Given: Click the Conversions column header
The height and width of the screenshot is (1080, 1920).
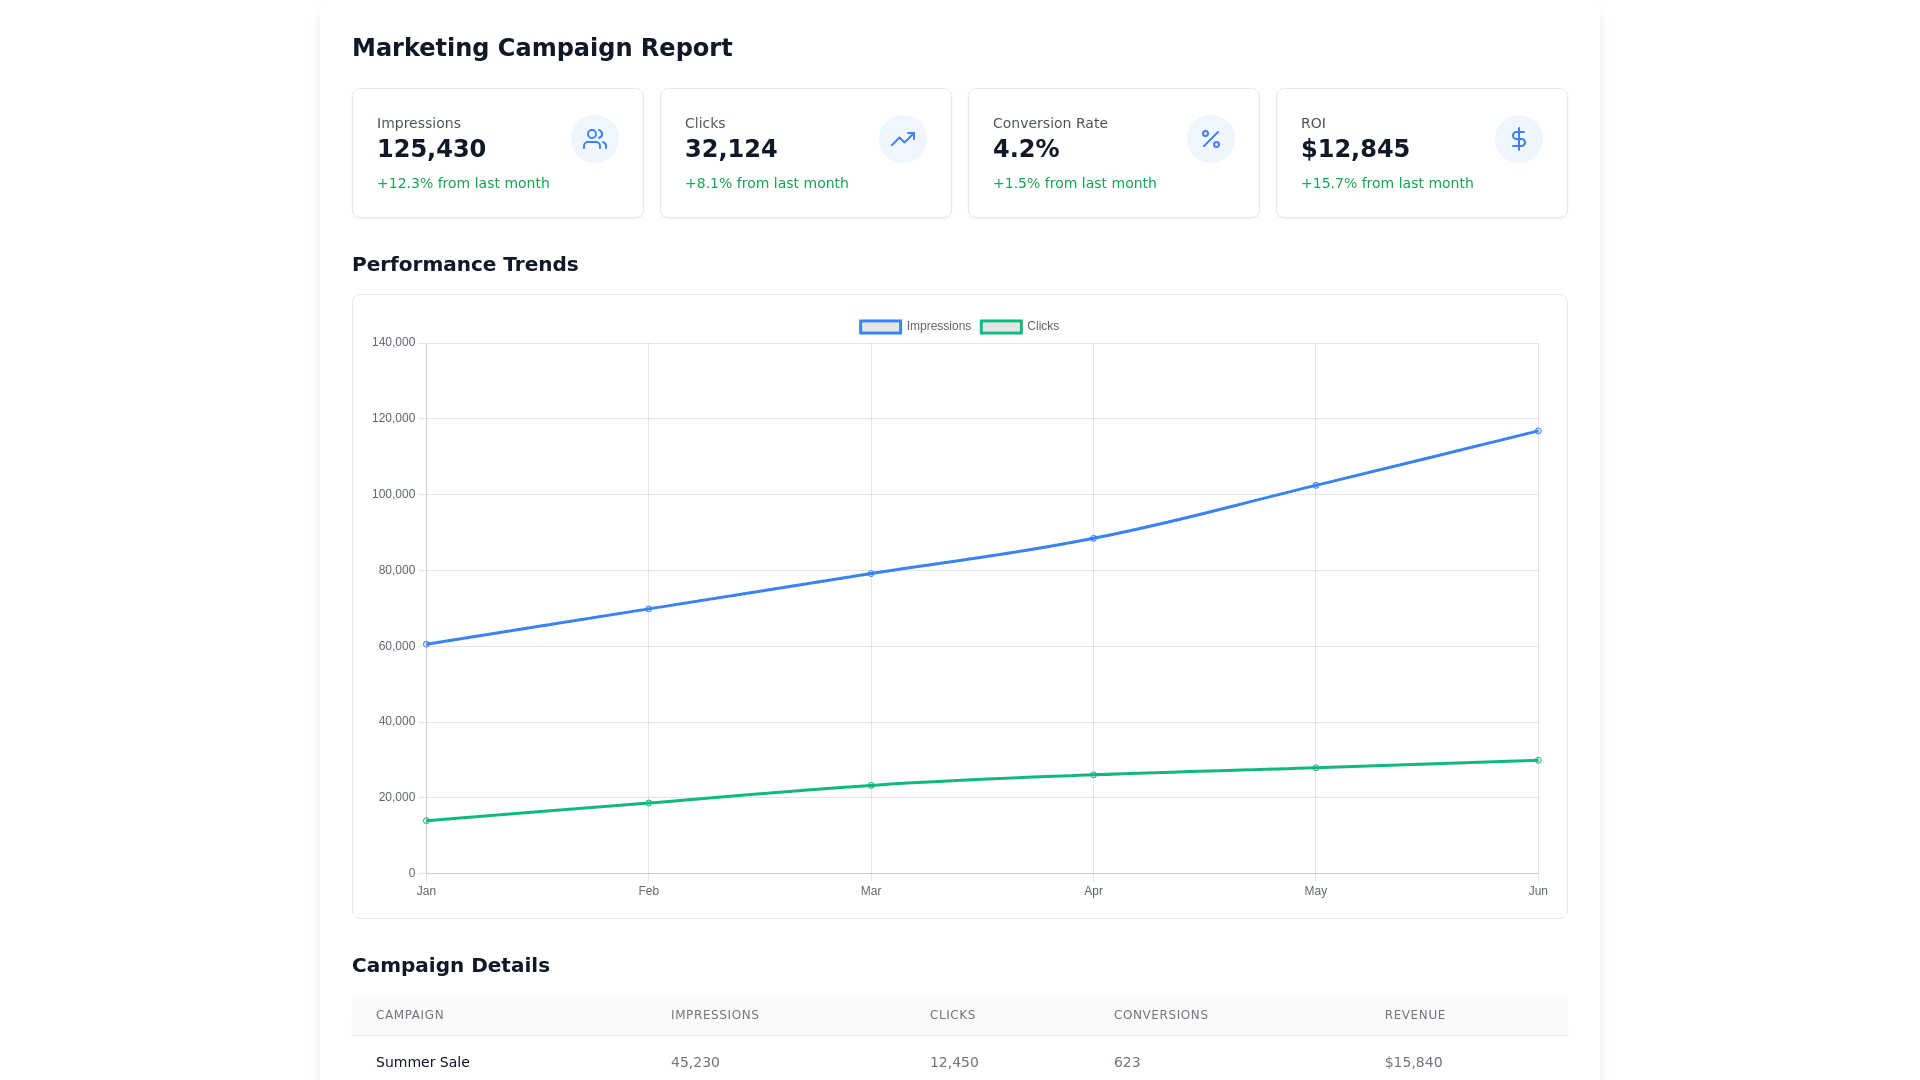Looking at the screenshot, I should click(x=1161, y=1015).
